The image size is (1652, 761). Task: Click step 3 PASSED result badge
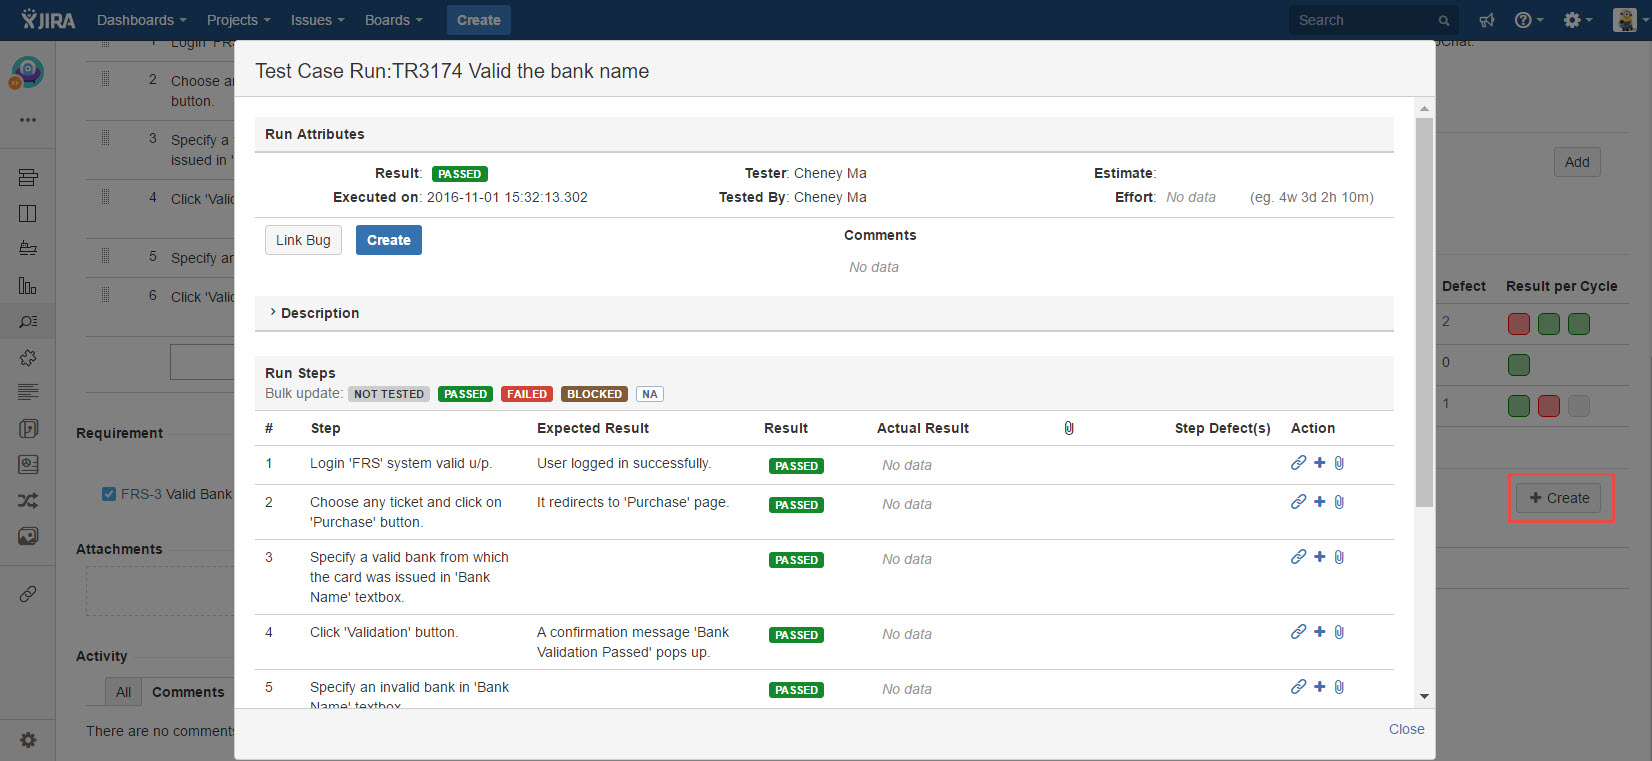[x=796, y=560]
